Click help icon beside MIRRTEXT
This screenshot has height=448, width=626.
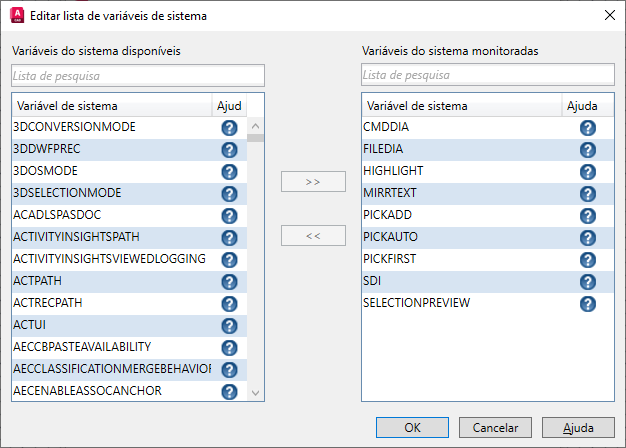coord(588,194)
